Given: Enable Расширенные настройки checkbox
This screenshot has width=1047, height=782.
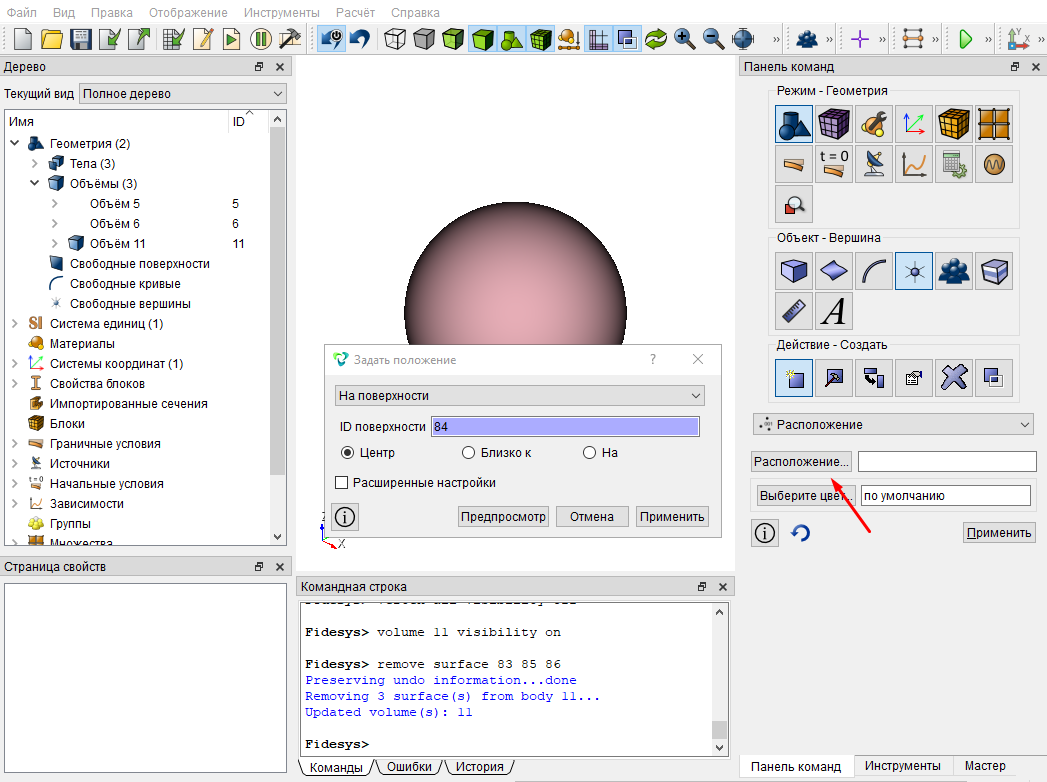Looking at the screenshot, I should click(341, 482).
